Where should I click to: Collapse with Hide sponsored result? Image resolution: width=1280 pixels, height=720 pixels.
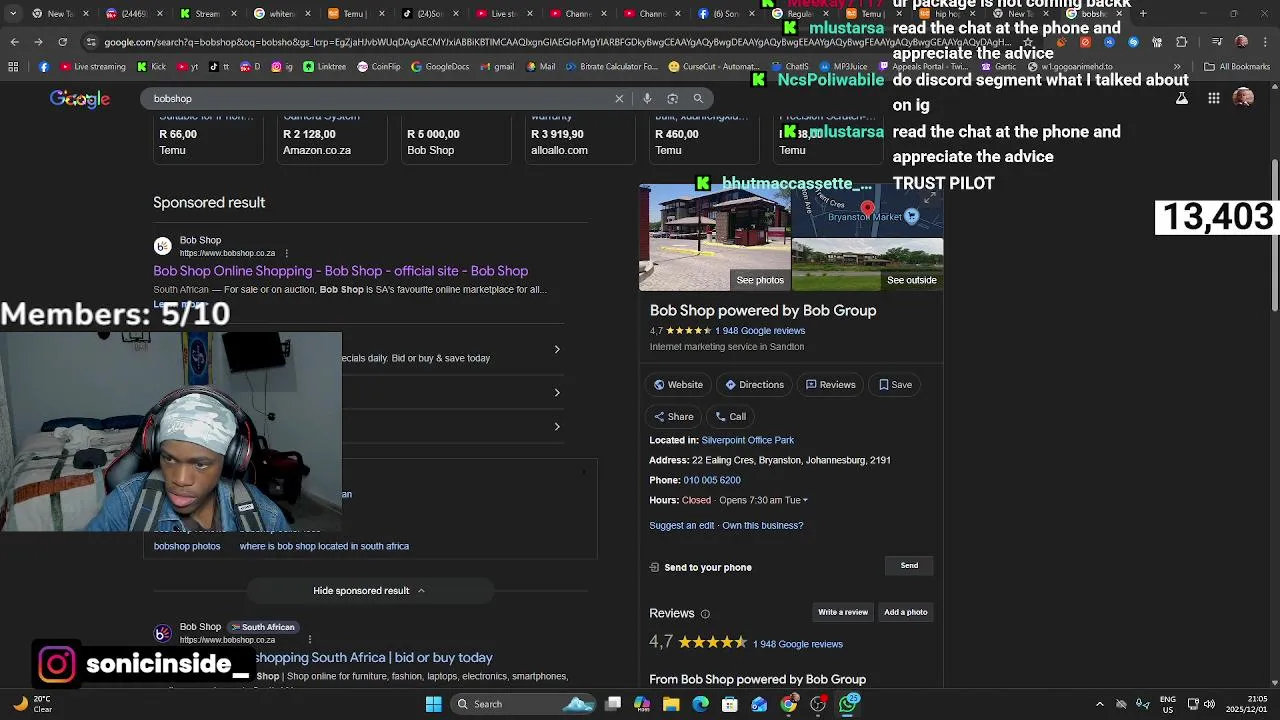pyautogui.click(x=369, y=590)
